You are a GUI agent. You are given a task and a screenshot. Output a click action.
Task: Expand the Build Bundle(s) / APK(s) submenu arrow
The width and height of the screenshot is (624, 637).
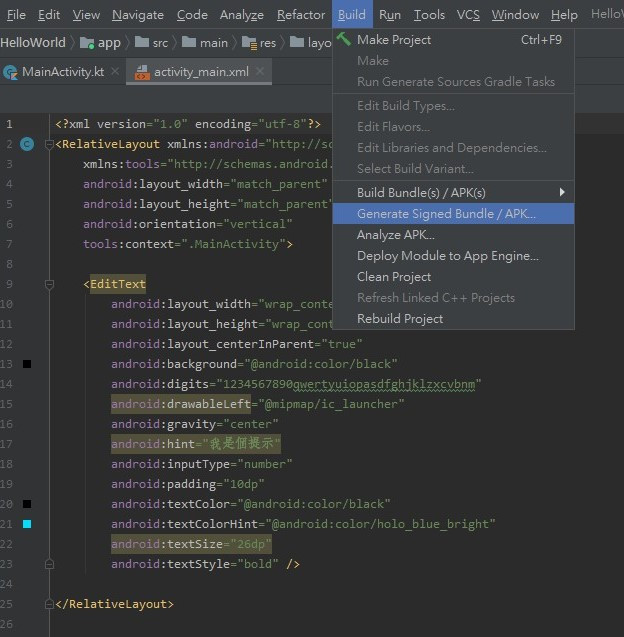[x=562, y=192]
